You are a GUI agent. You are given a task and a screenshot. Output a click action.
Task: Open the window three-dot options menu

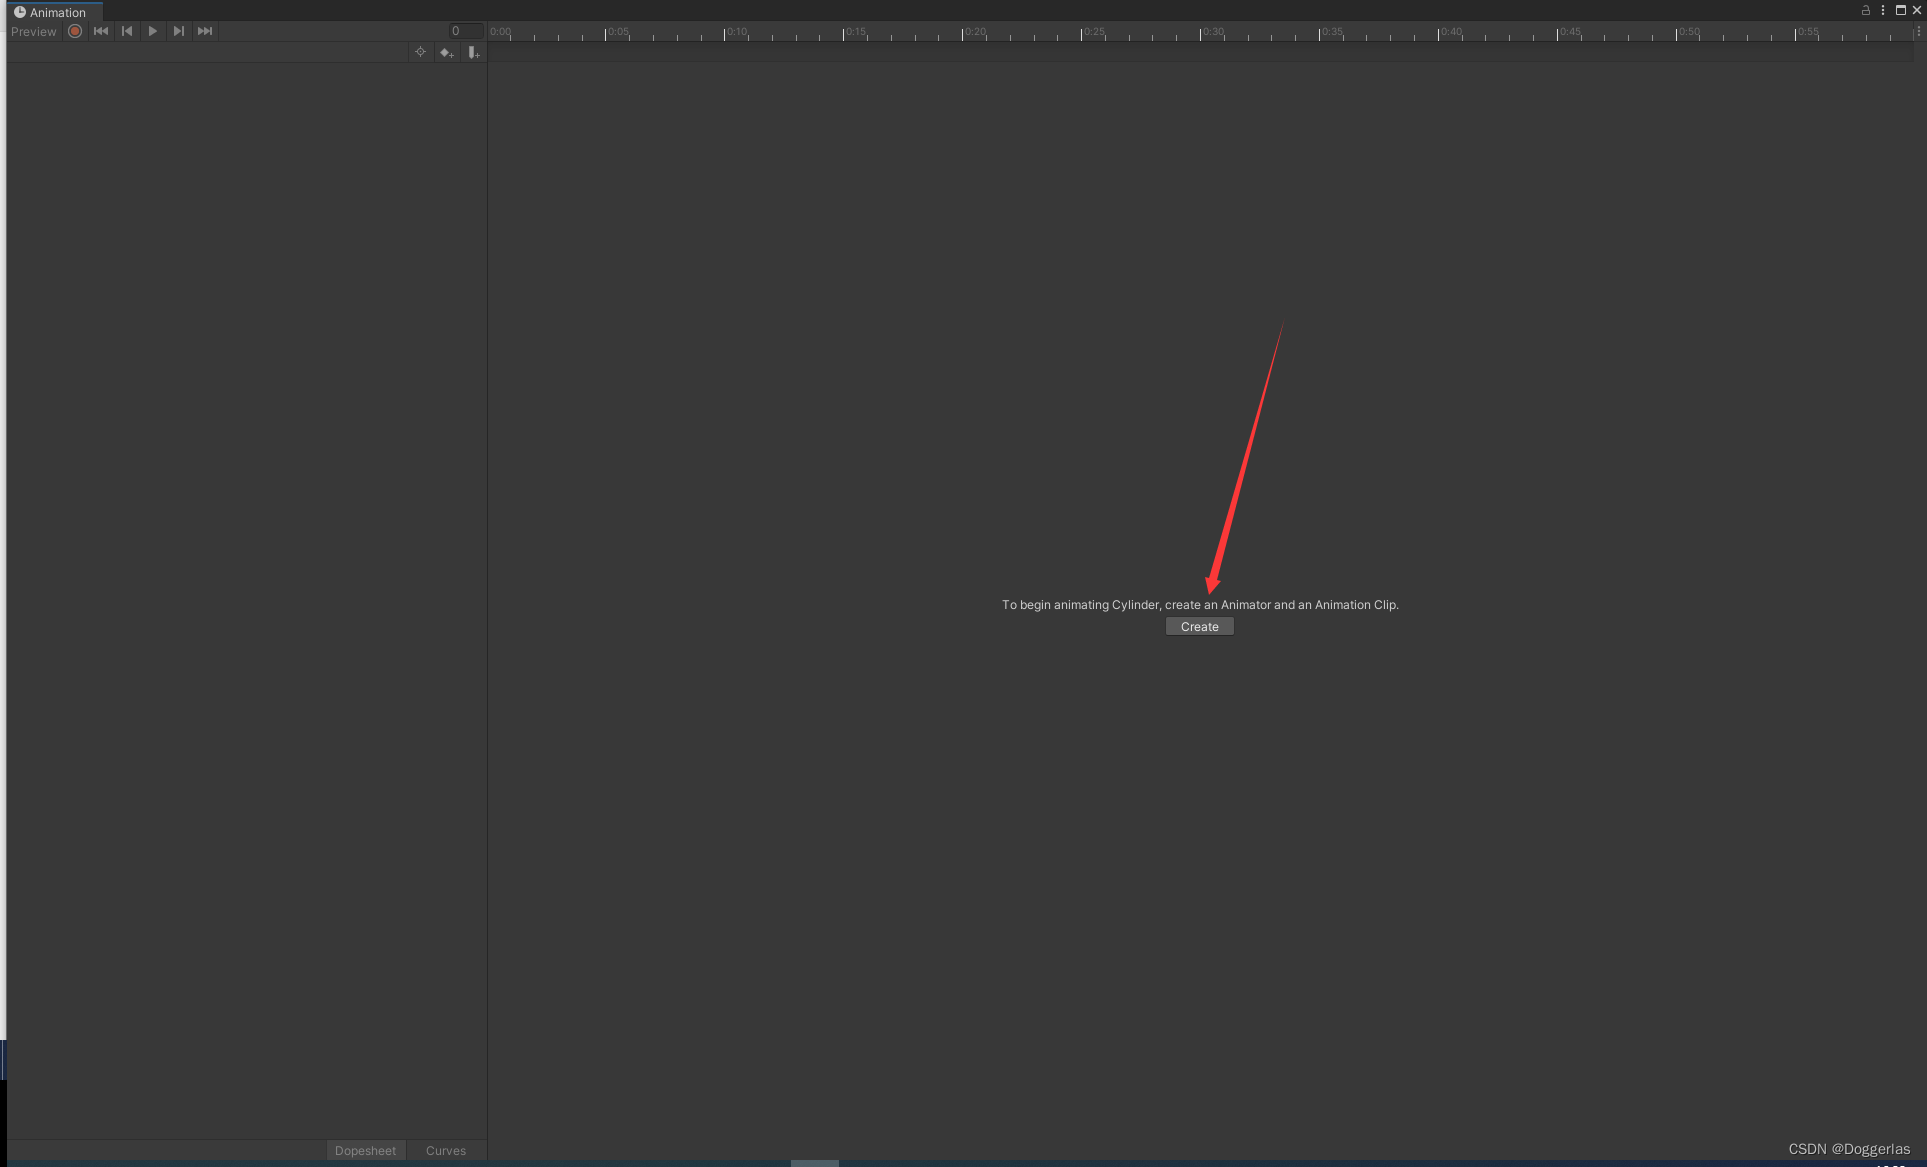[1883, 10]
